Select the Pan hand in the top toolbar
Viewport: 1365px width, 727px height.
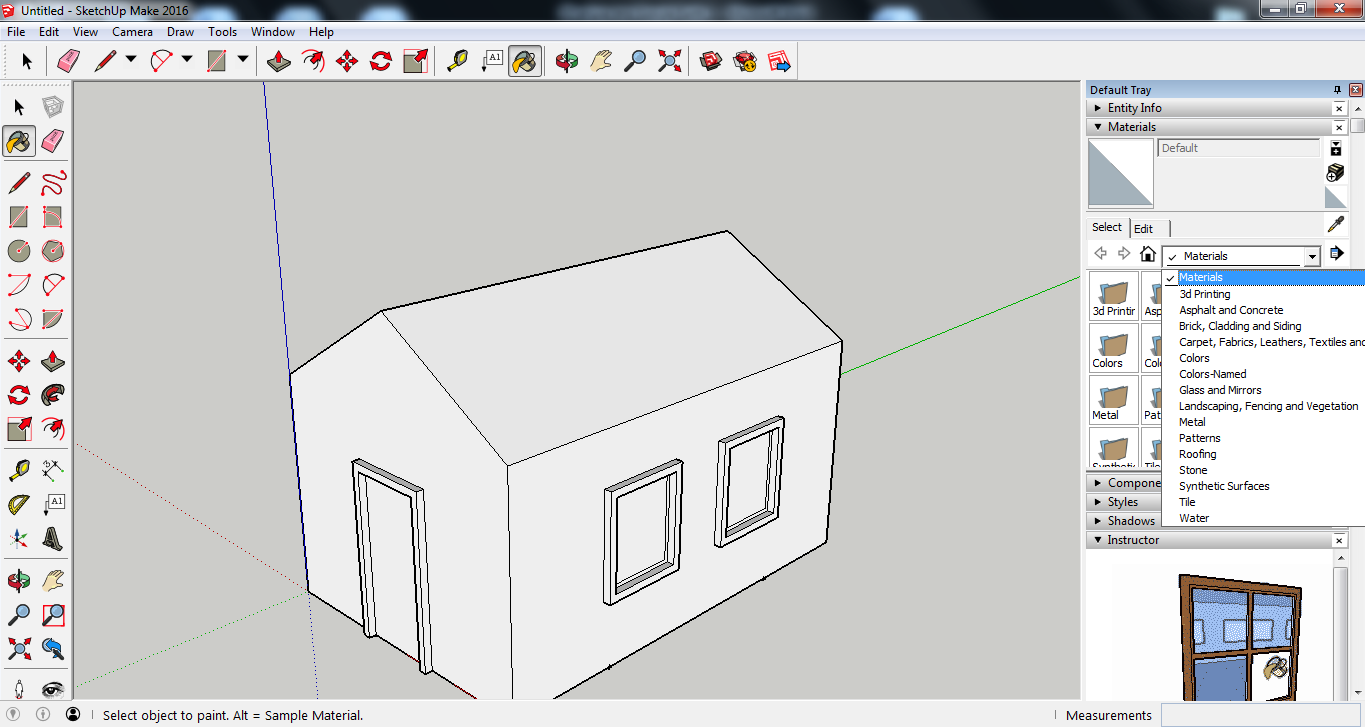click(601, 62)
